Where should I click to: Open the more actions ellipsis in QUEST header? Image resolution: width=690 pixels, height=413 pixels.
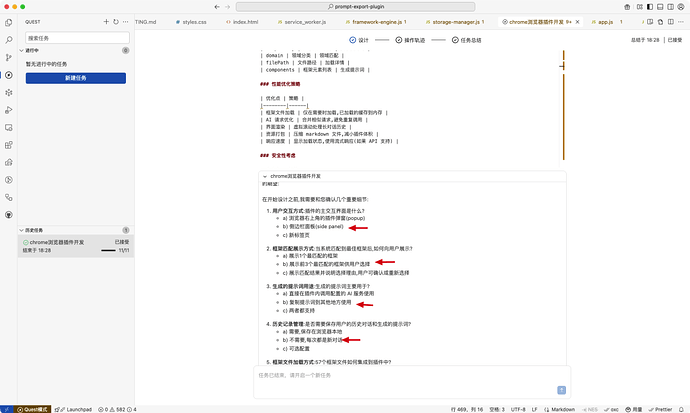tap(124, 21)
